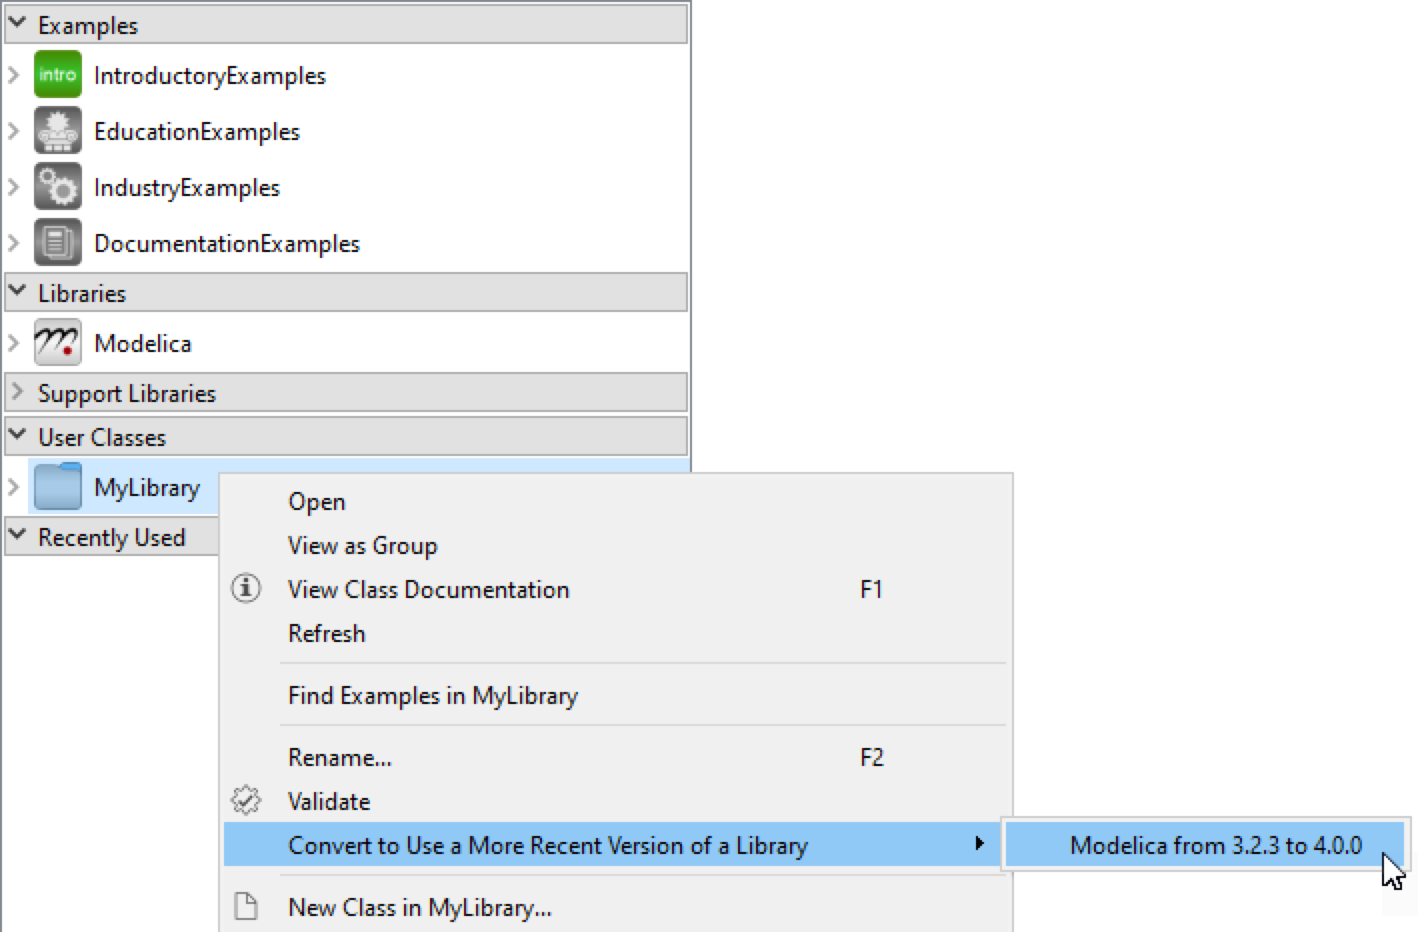Click the MyLibrary blue folder icon
The image size is (1420, 934).
point(57,487)
